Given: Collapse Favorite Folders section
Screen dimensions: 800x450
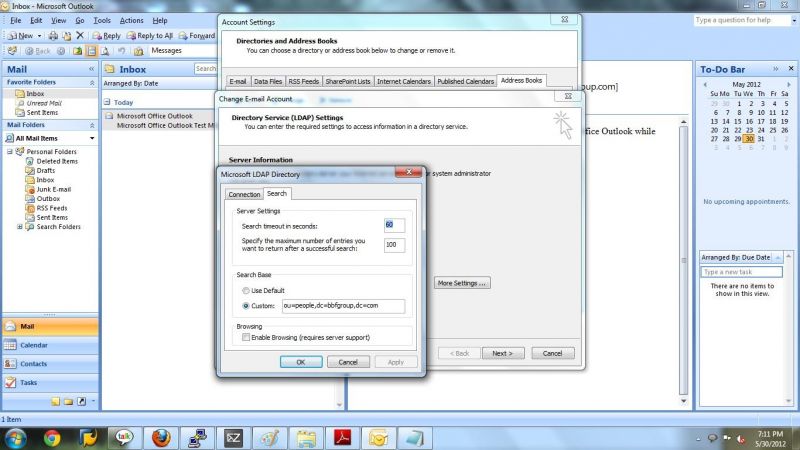Looking at the screenshot, I should tap(92, 82).
